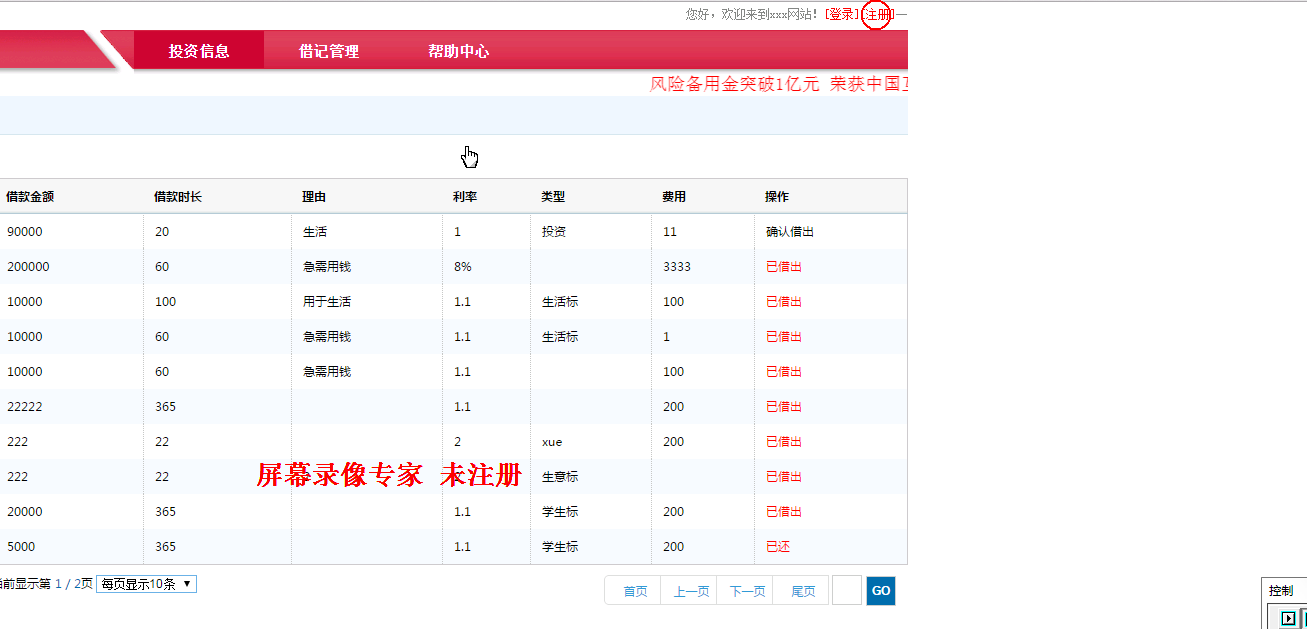Click the xue type cell
This screenshot has width=1307, height=629.
pyautogui.click(x=552, y=442)
